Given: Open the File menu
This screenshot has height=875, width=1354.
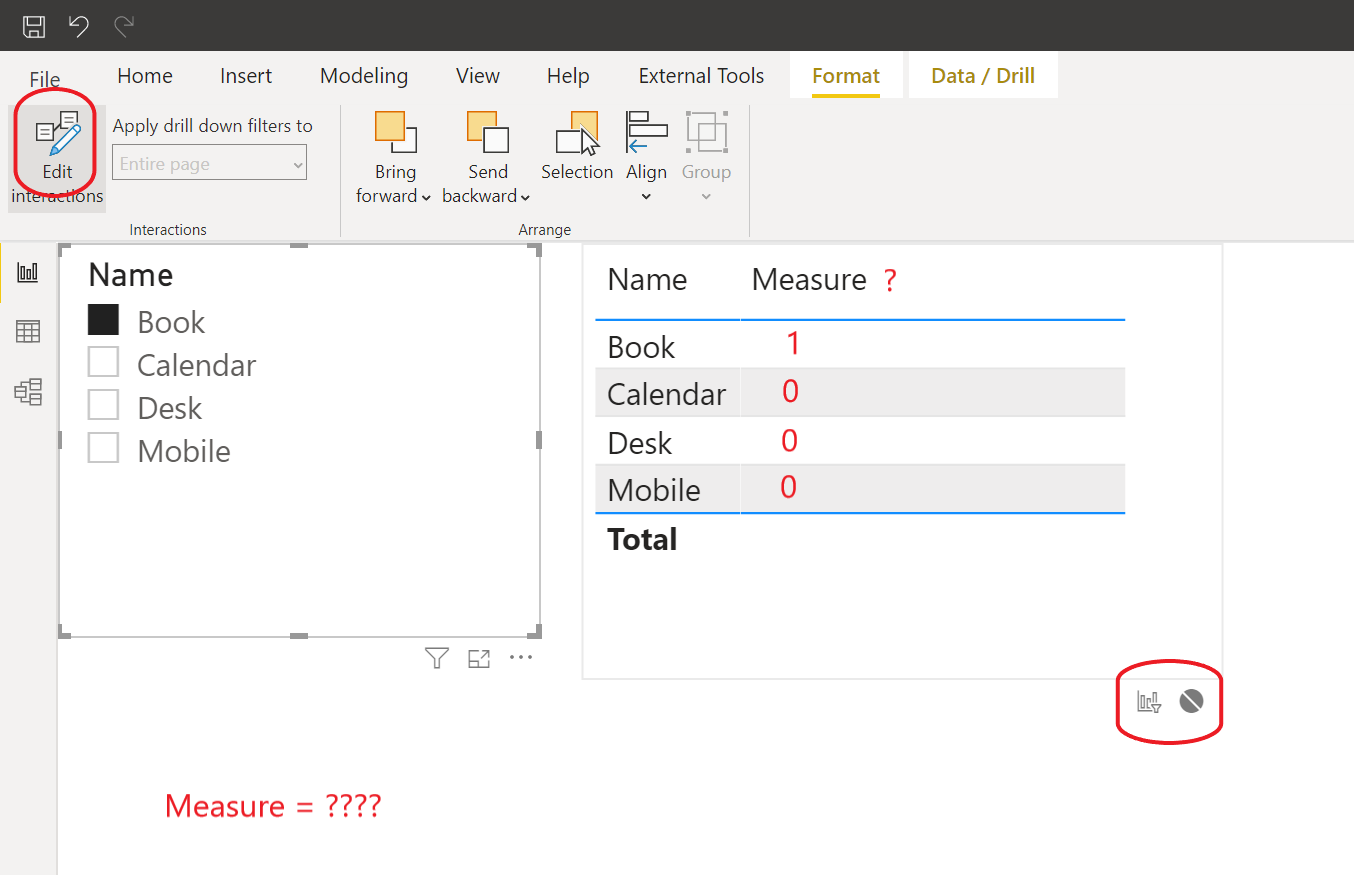Looking at the screenshot, I should pyautogui.click(x=45, y=79).
